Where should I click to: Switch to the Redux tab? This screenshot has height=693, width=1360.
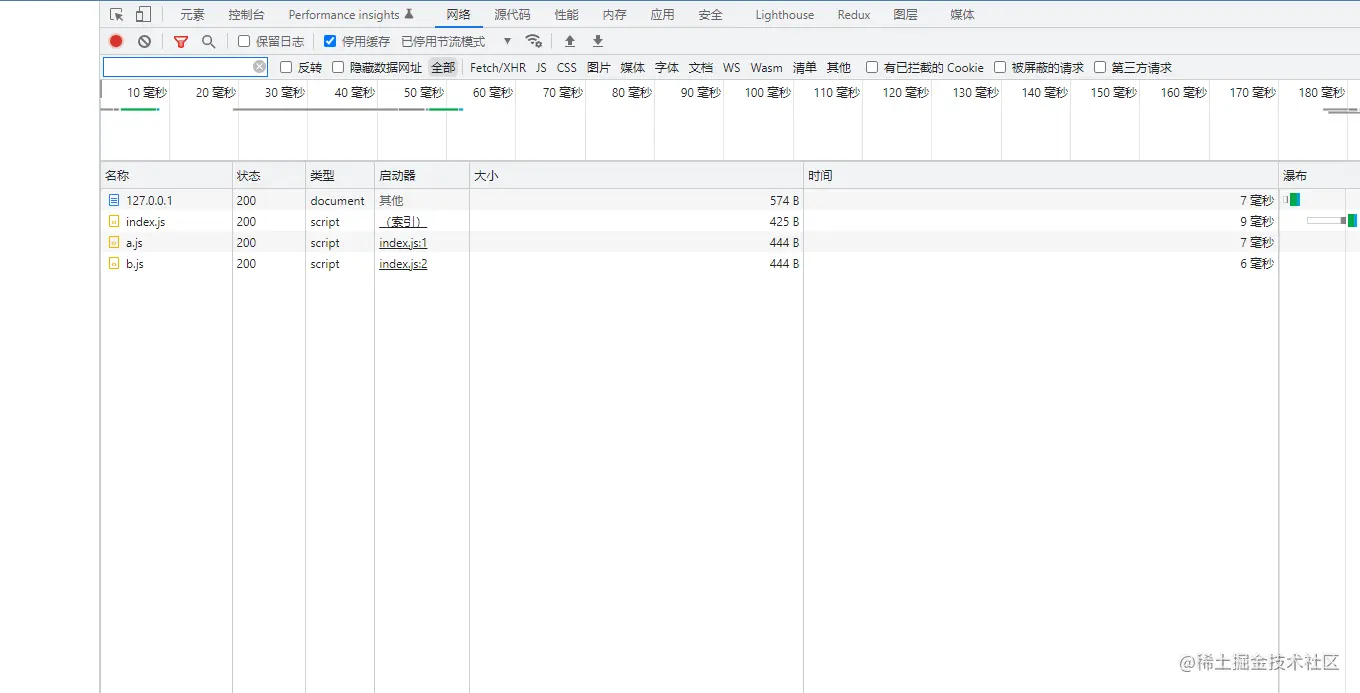tap(853, 15)
